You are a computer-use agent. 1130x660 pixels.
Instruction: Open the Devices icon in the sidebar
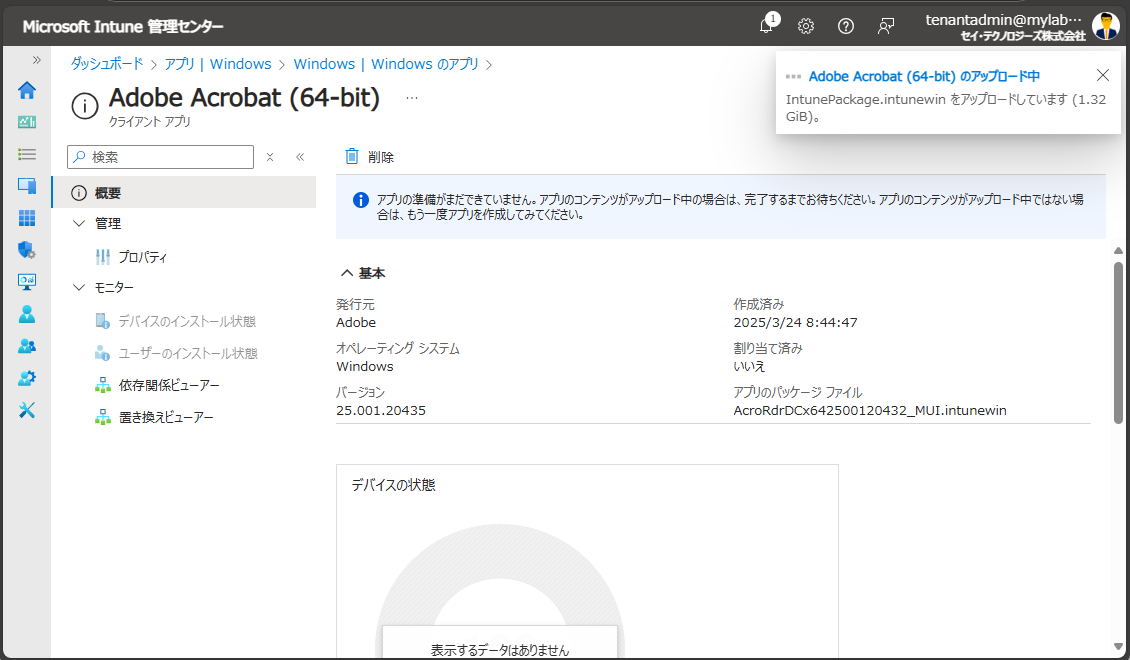click(27, 186)
